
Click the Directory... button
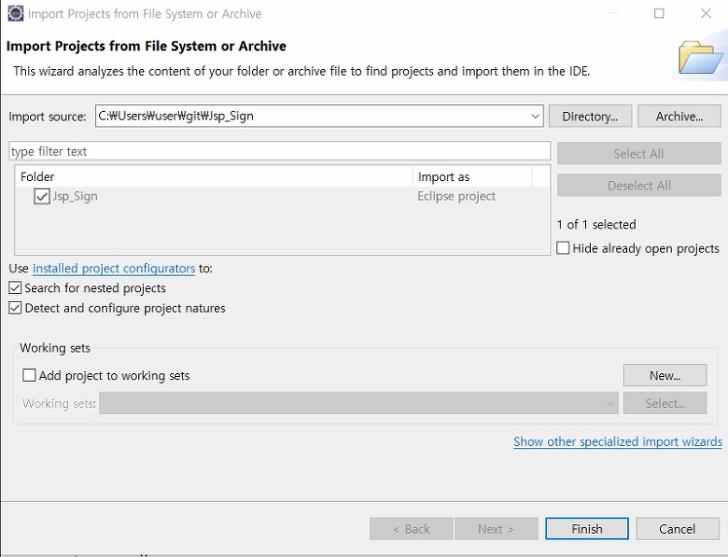[x=590, y=116]
